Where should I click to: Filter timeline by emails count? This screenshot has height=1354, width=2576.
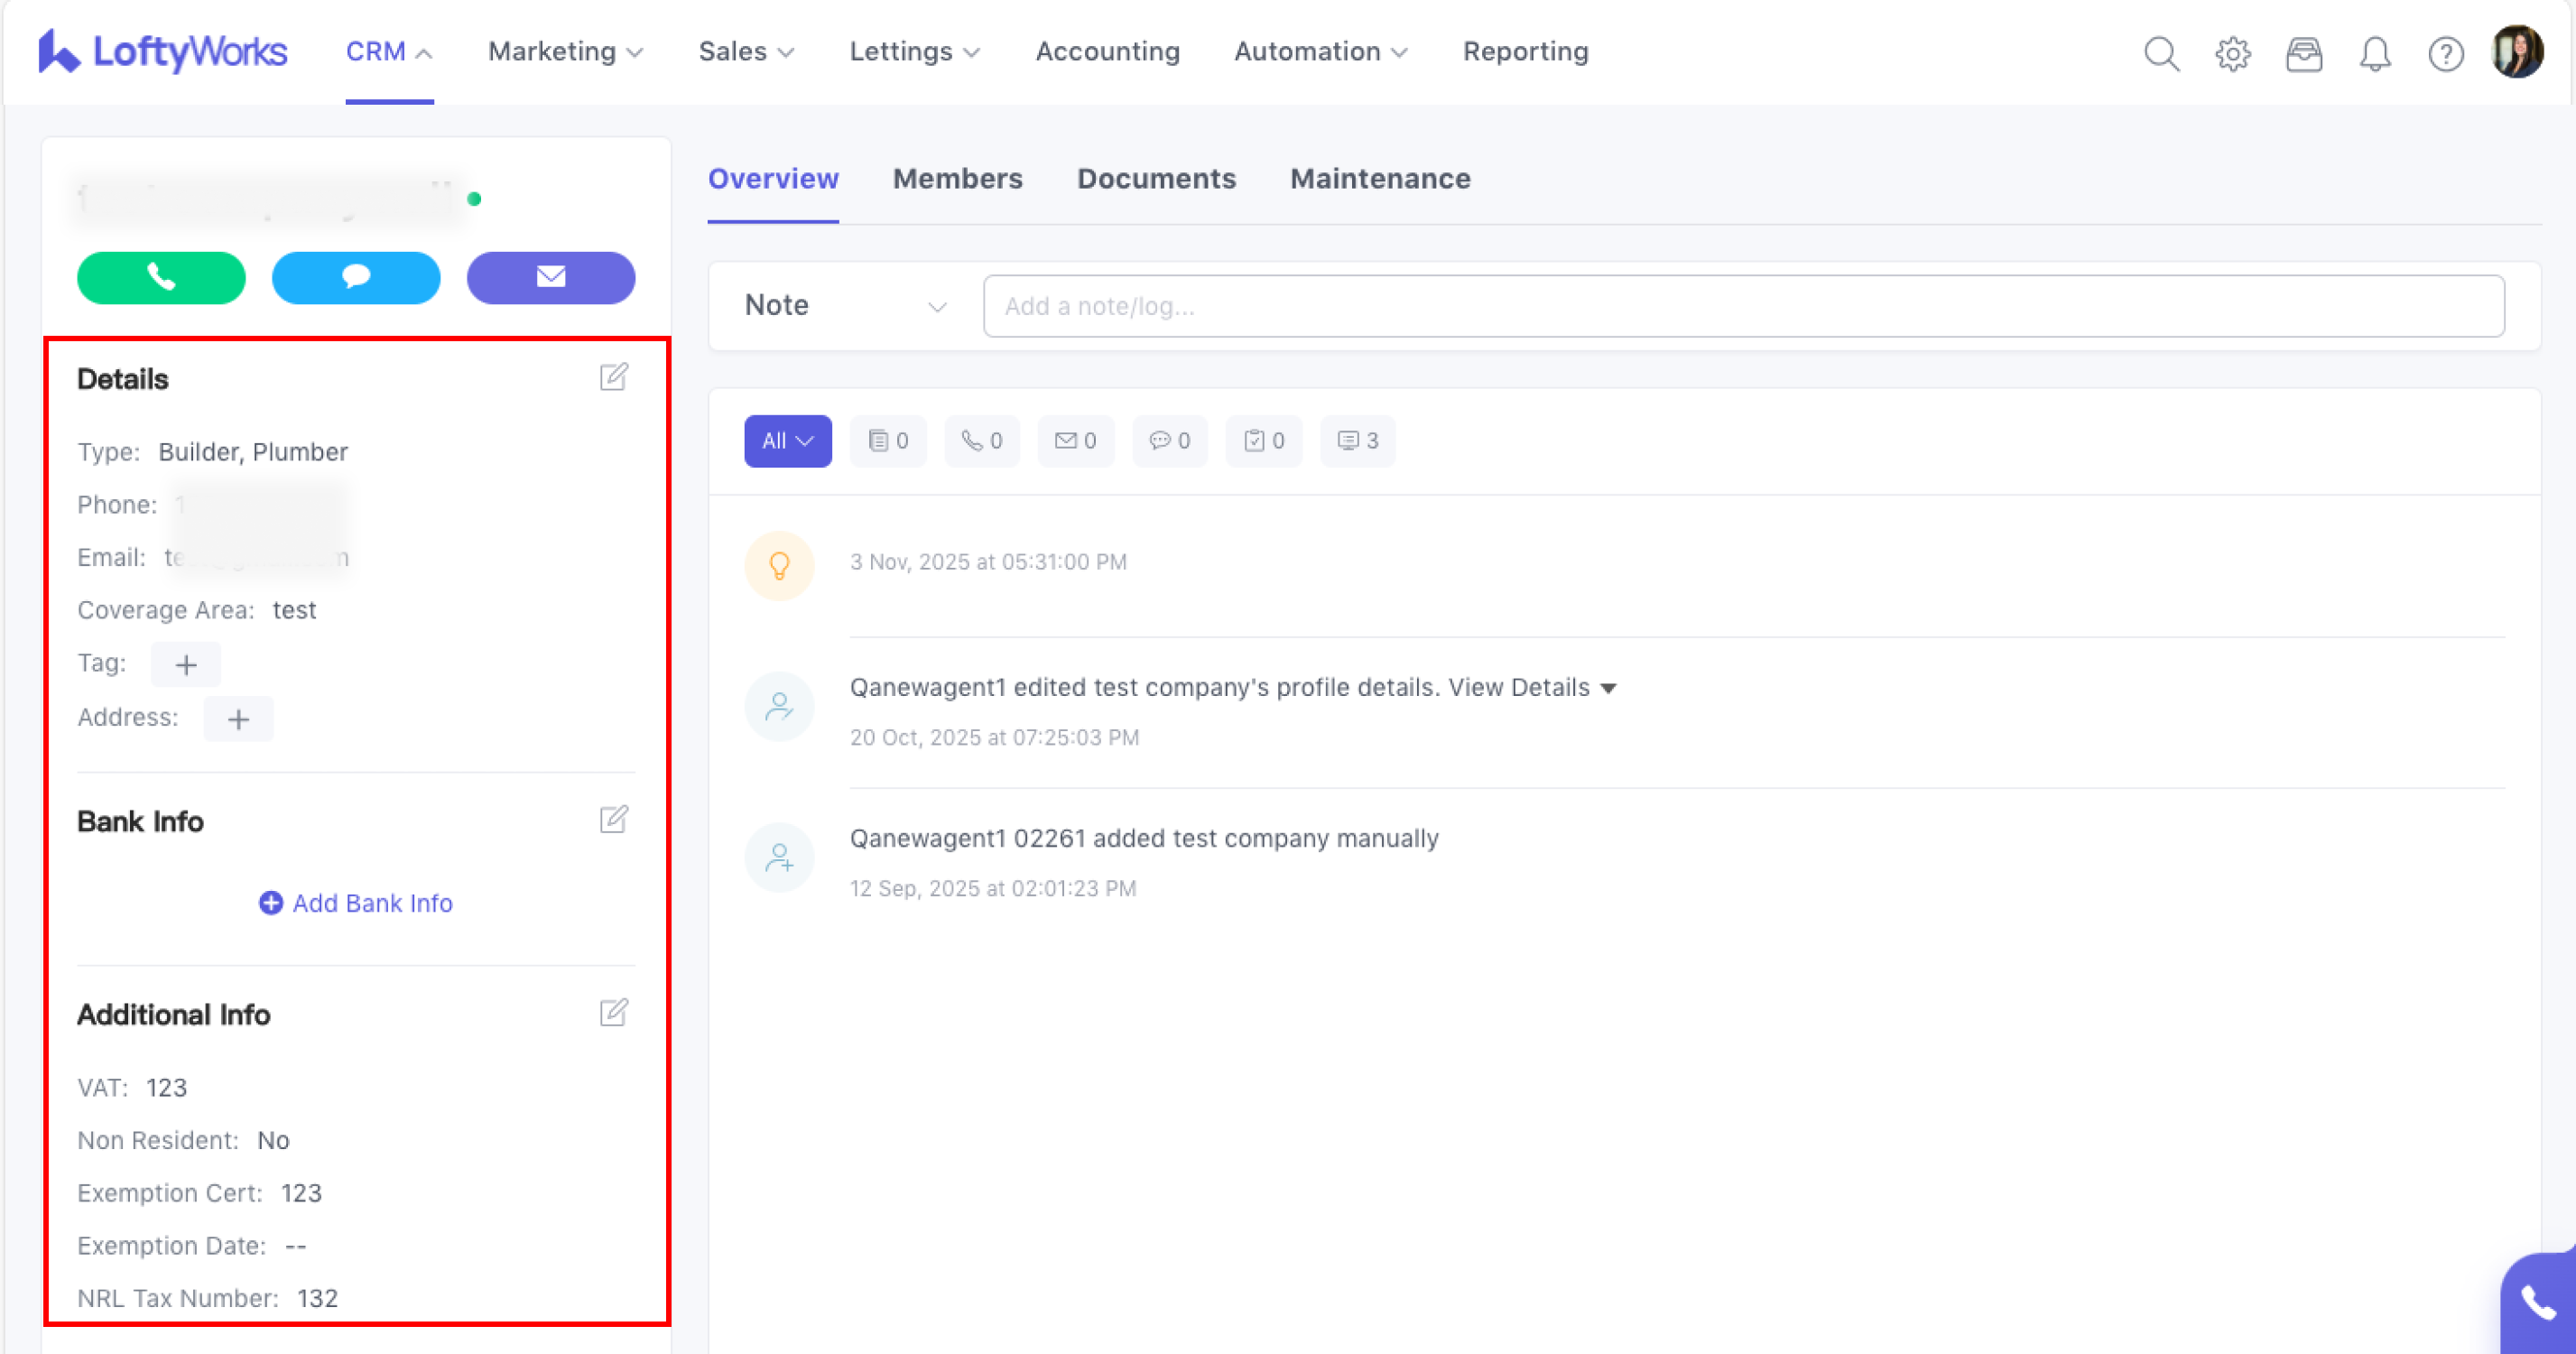[1075, 441]
